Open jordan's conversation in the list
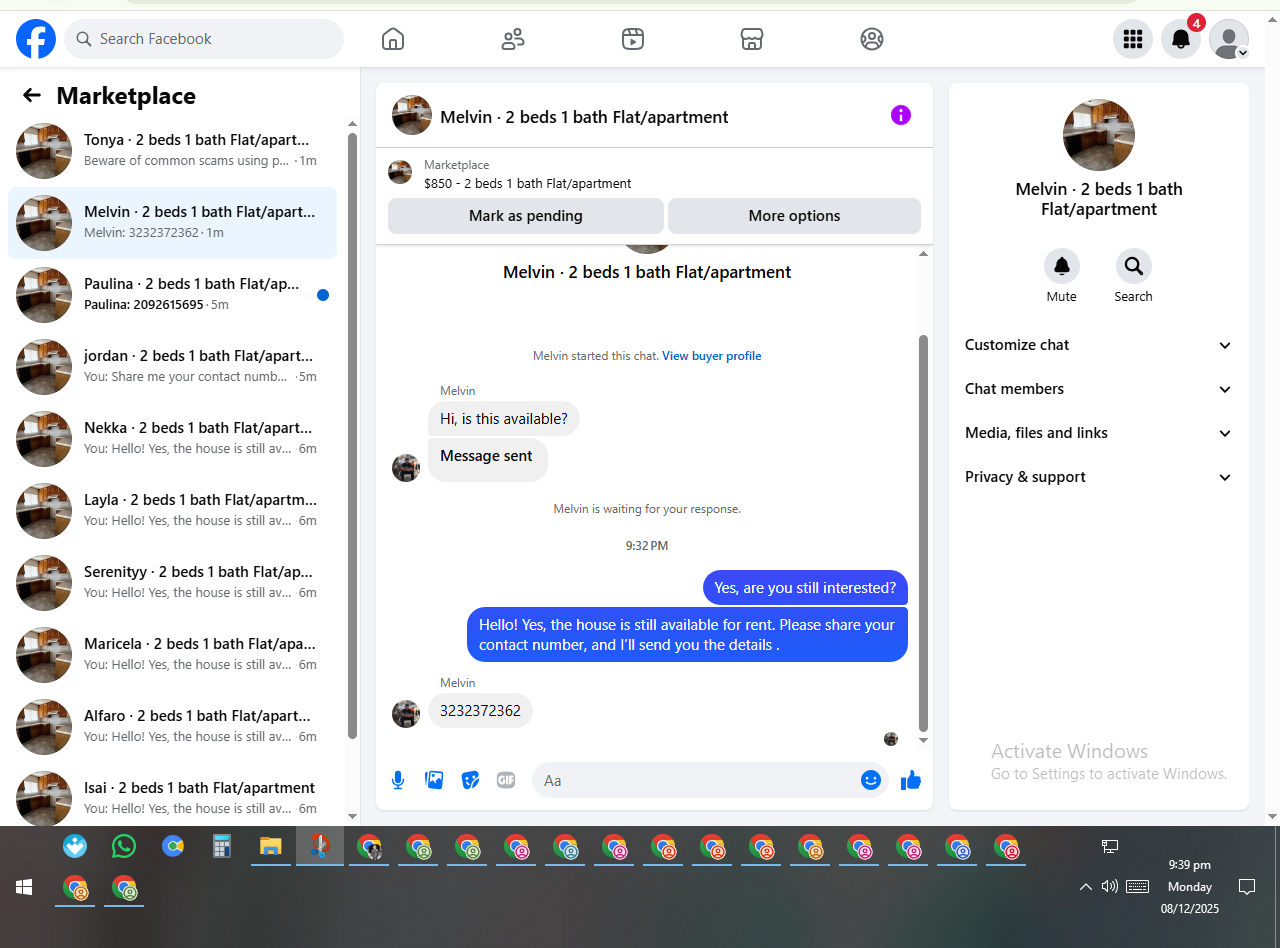 [173, 367]
